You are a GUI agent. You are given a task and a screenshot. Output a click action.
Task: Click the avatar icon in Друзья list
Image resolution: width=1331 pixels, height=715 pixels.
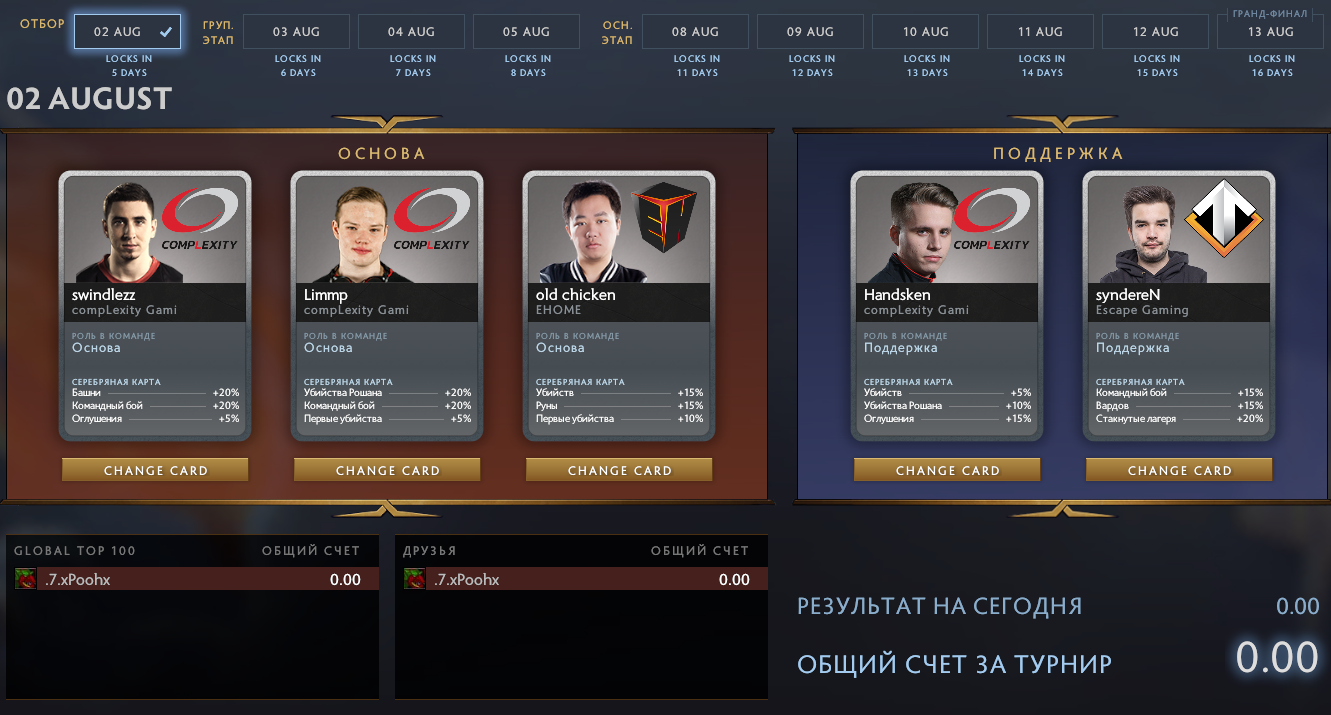[414, 579]
